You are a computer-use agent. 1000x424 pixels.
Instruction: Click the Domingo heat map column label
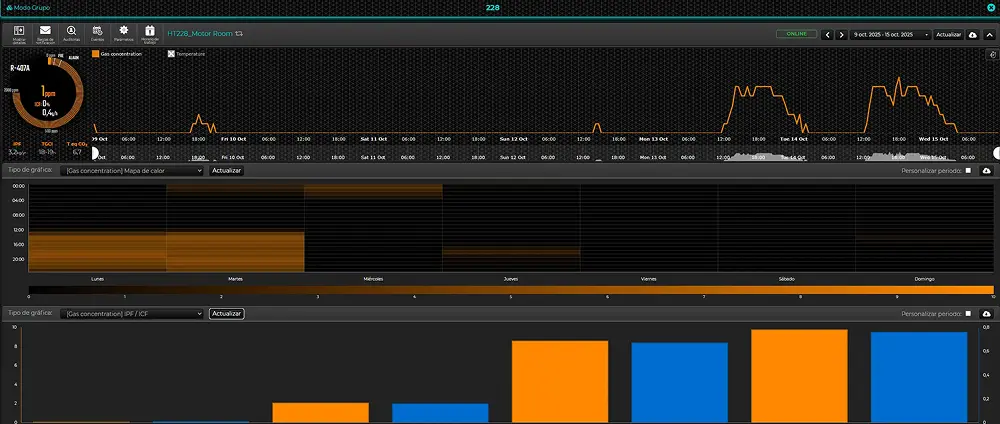(924, 279)
